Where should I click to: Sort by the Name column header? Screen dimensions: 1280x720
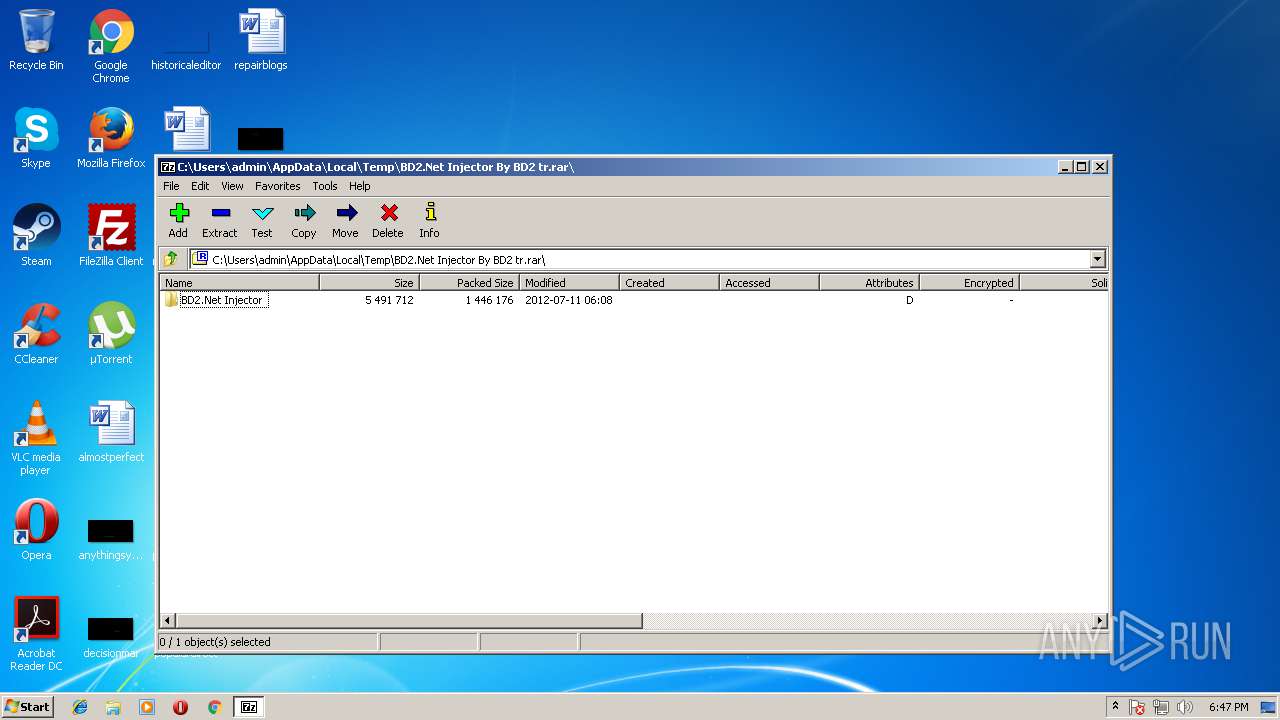point(240,283)
